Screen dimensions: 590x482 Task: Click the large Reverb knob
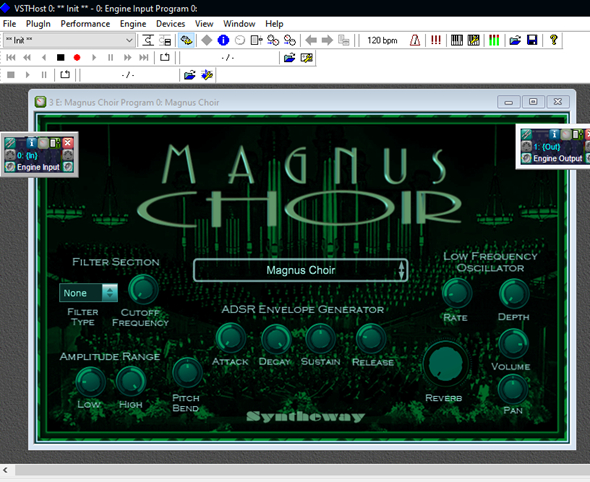[446, 363]
